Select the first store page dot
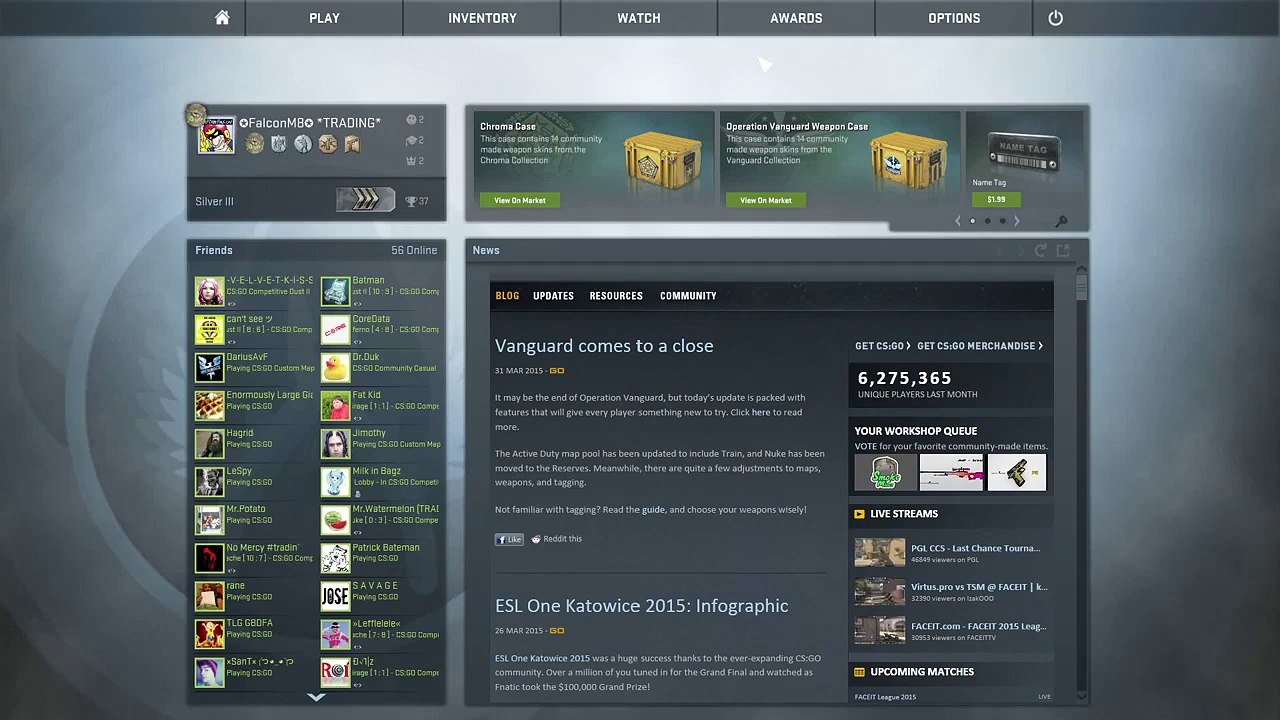Screen dimensions: 1280x720 click(x=972, y=221)
